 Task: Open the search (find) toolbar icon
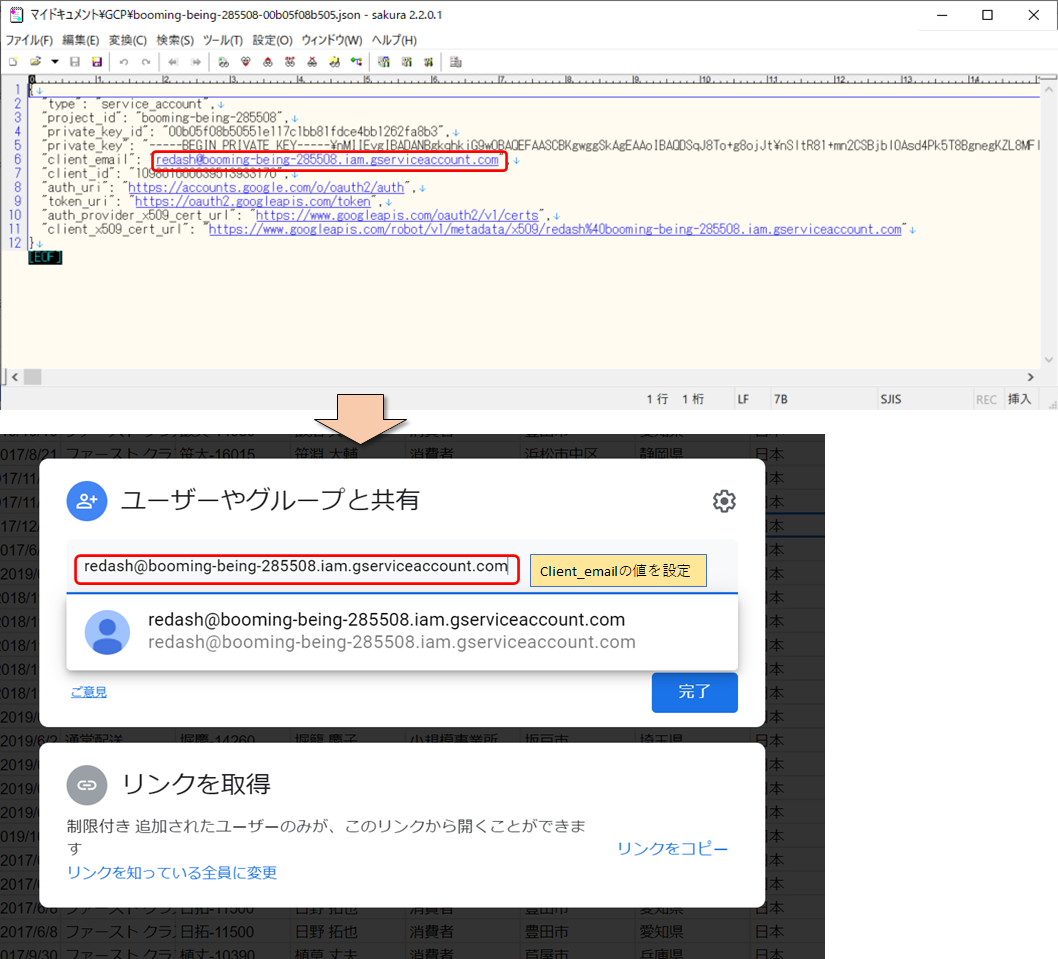224,62
